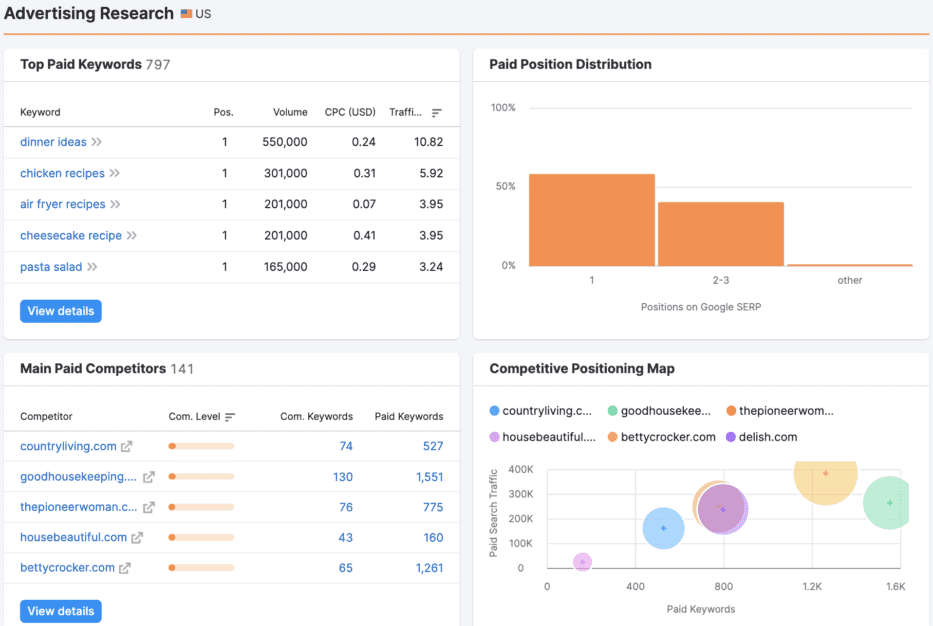Screen dimensions: 933x626
Task: Open thepioneerwoman external link icon
Action: click(x=149, y=507)
